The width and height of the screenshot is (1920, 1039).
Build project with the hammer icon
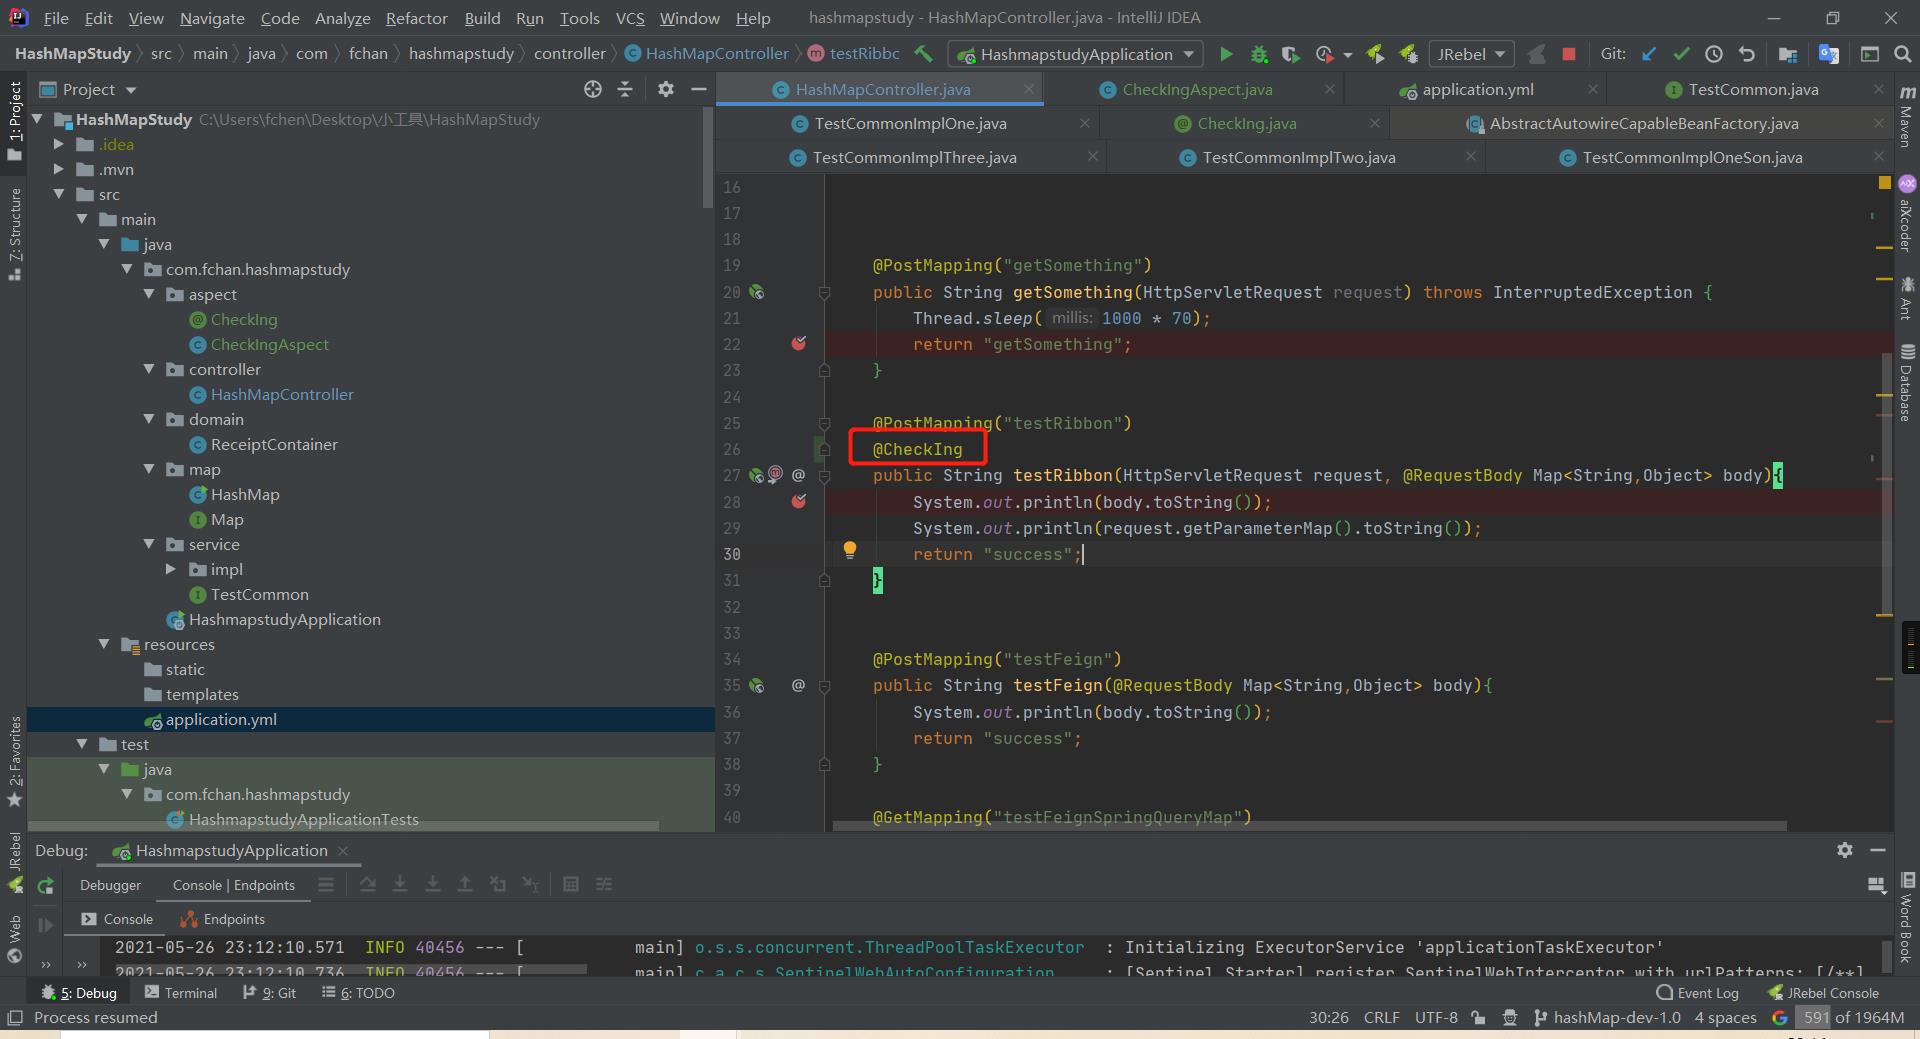(923, 54)
